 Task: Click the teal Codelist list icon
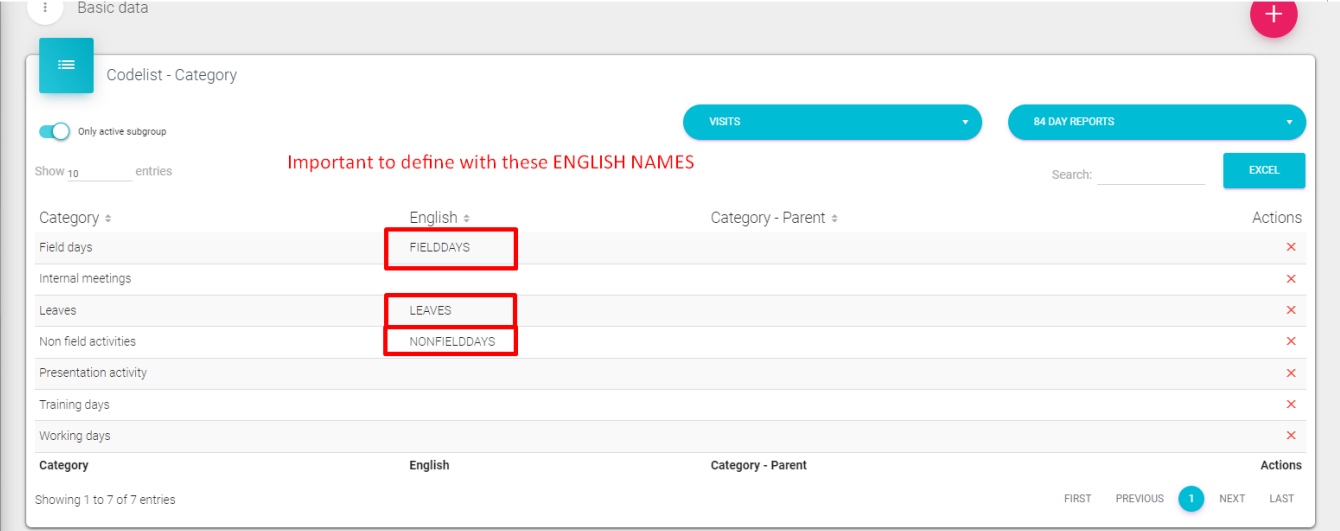click(x=66, y=65)
